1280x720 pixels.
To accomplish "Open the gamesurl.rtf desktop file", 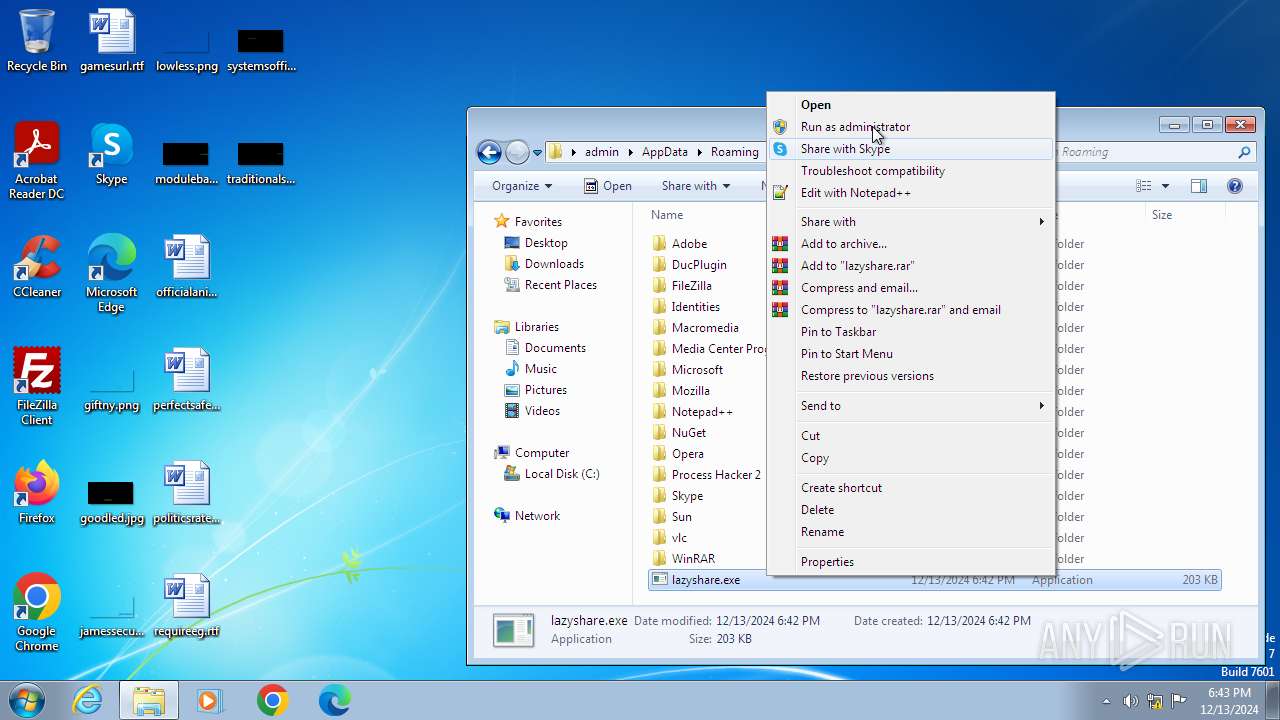I will 111,41.
